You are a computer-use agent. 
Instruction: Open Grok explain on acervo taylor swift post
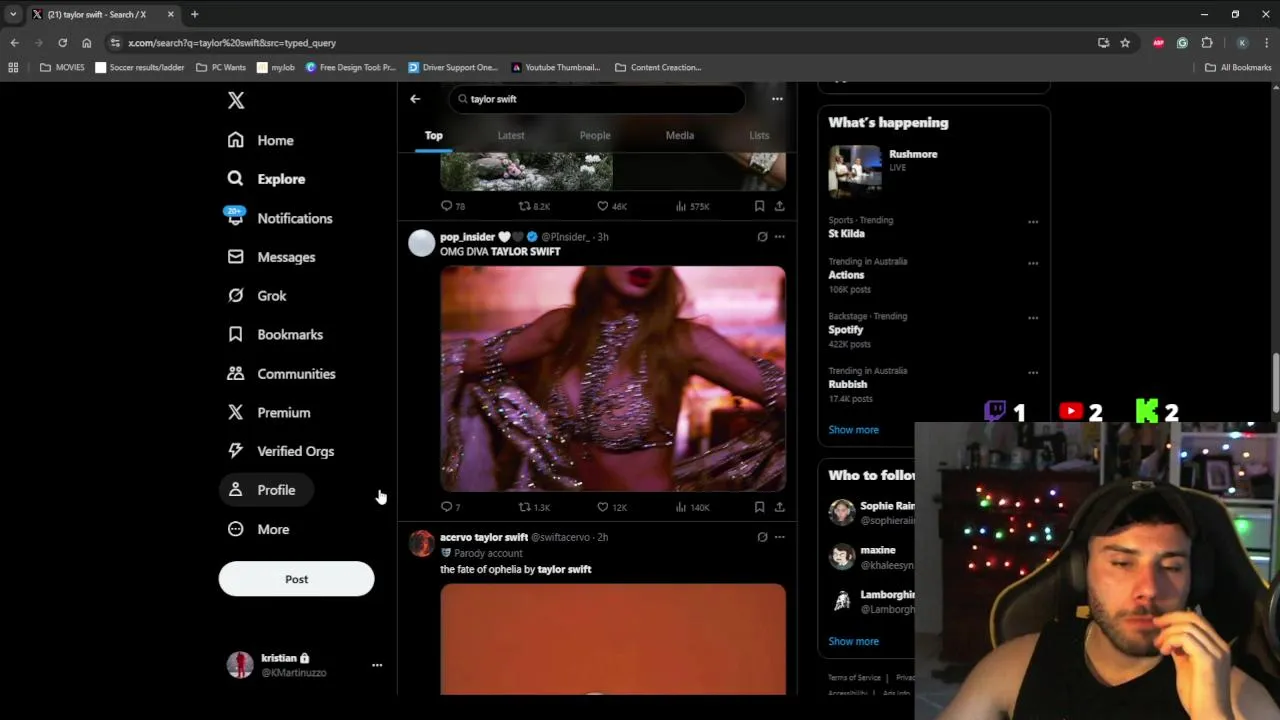pyautogui.click(x=762, y=537)
